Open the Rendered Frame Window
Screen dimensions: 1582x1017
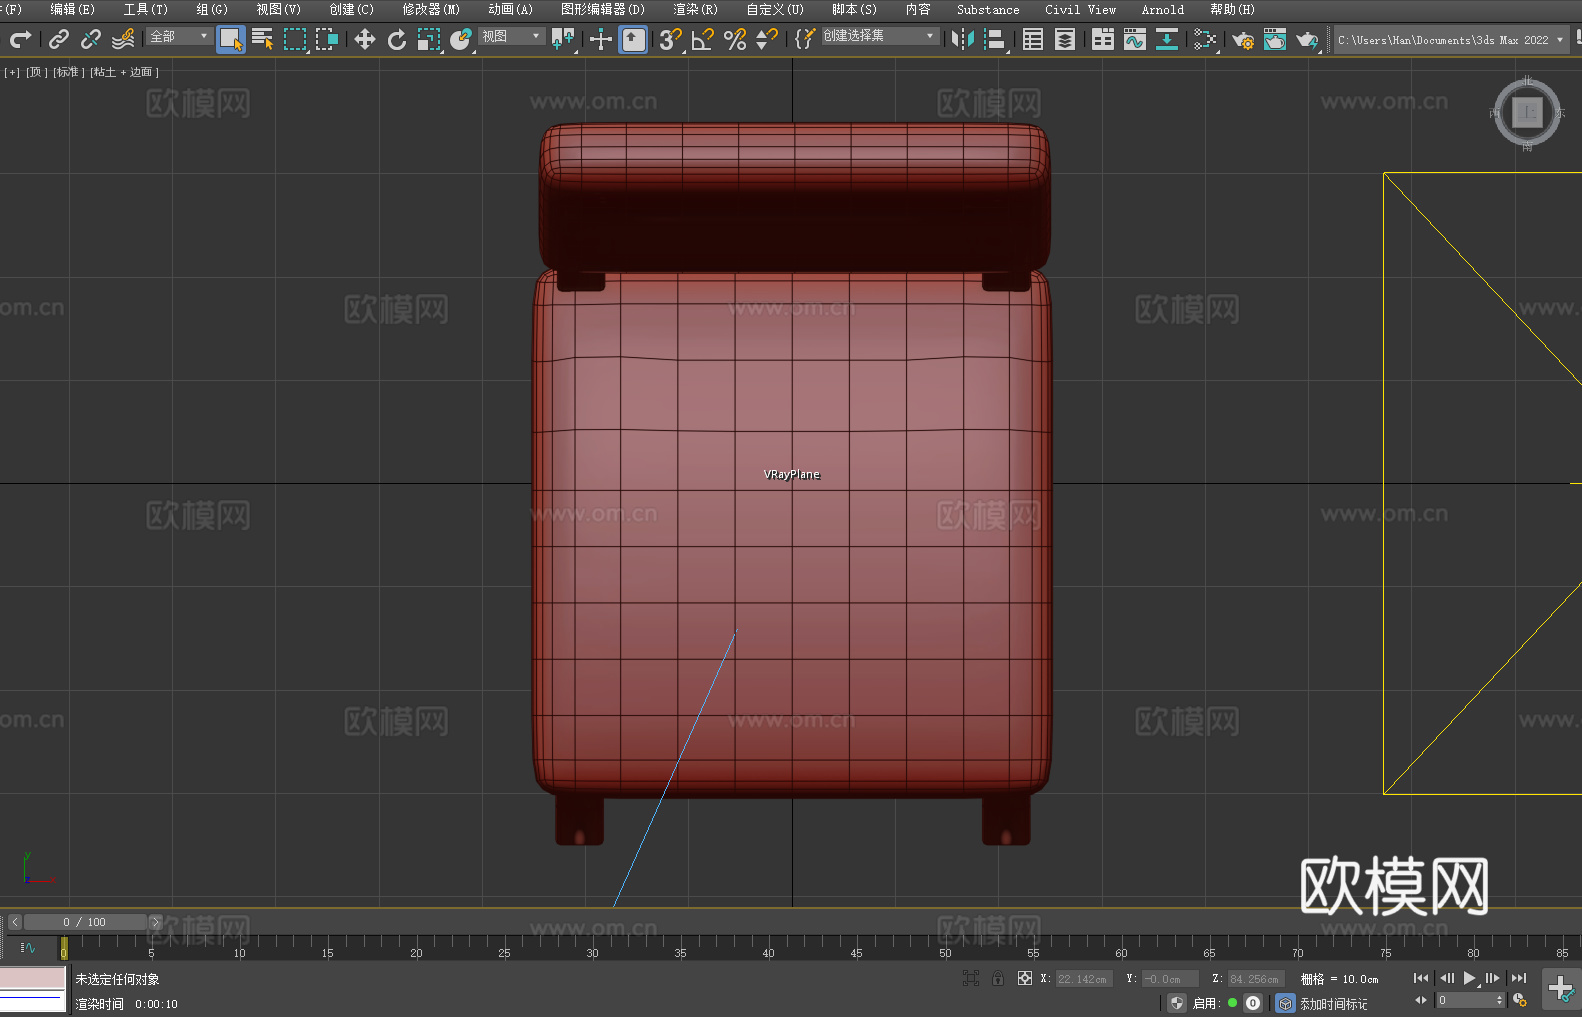[1275, 39]
